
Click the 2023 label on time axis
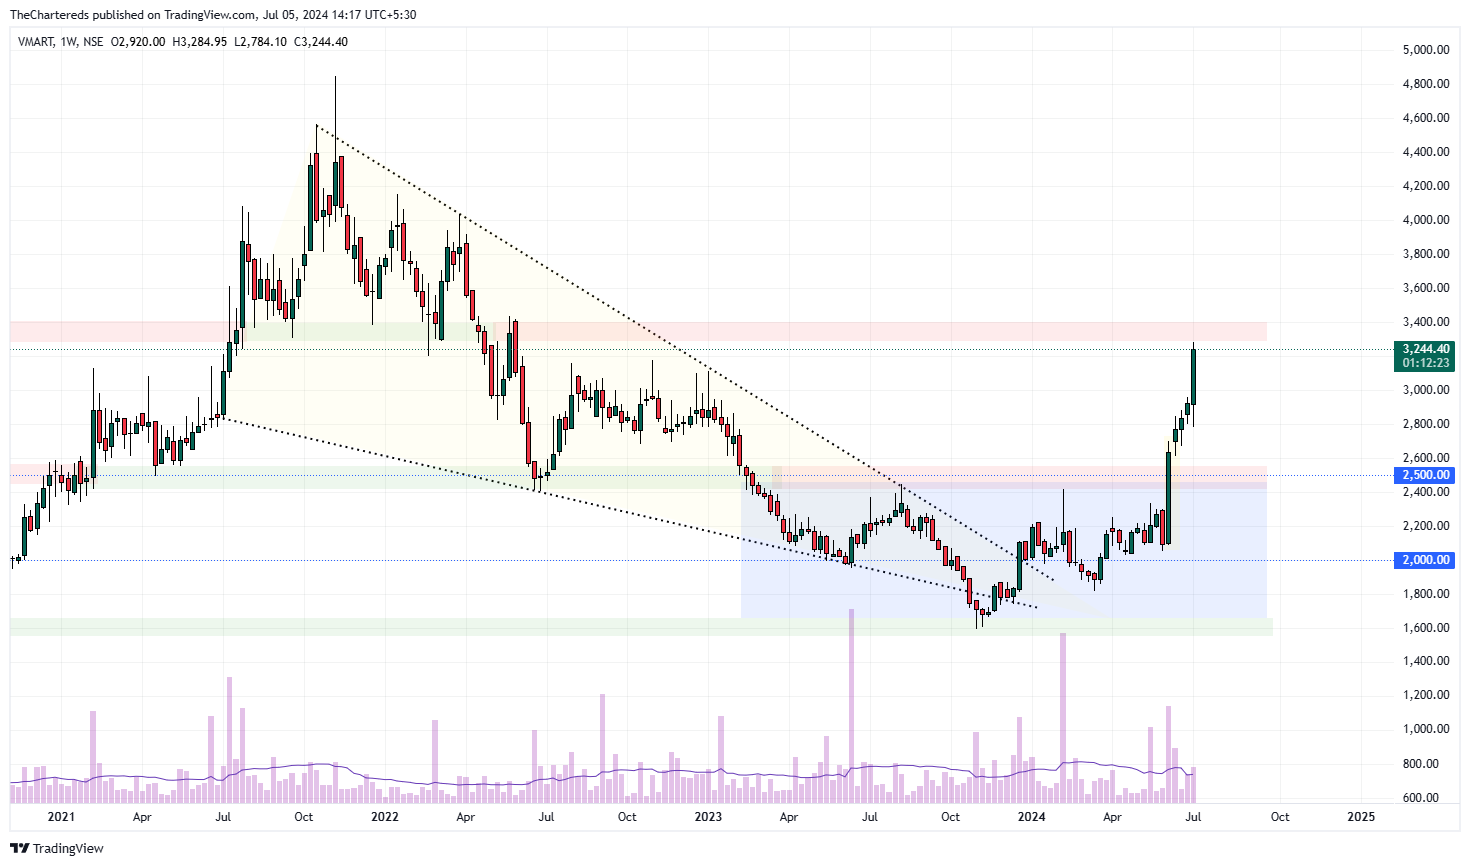click(x=708, y=817)
